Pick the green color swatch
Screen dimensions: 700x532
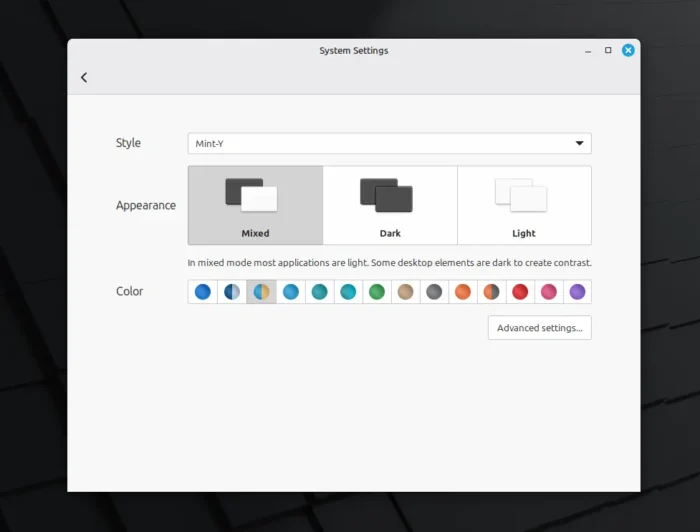pos(377,292)
